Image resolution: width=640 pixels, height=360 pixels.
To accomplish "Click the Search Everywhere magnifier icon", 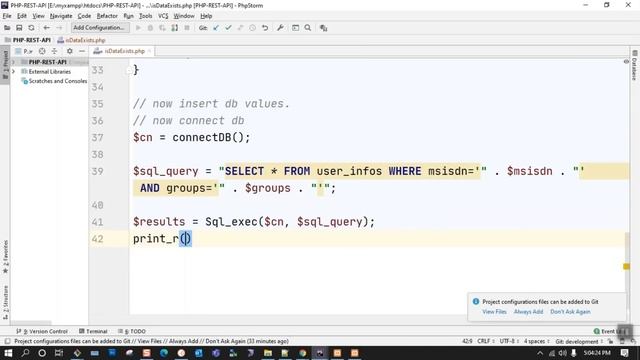I will coord(308,28).
